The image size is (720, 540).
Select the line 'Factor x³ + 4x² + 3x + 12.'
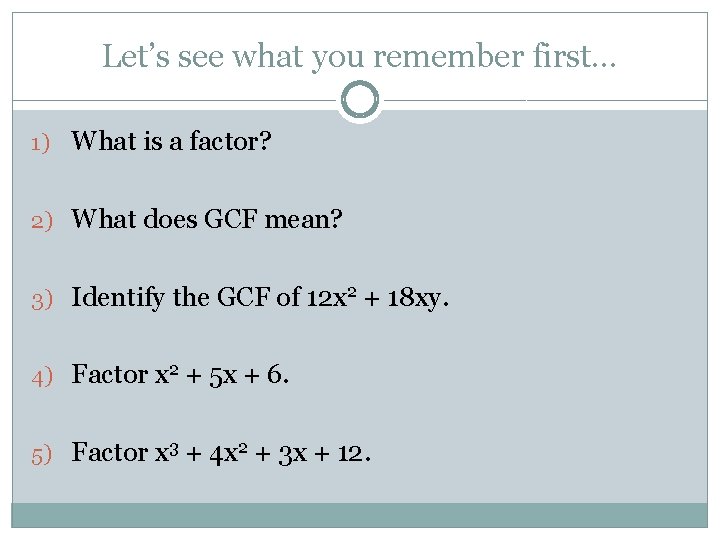point(221,453)
